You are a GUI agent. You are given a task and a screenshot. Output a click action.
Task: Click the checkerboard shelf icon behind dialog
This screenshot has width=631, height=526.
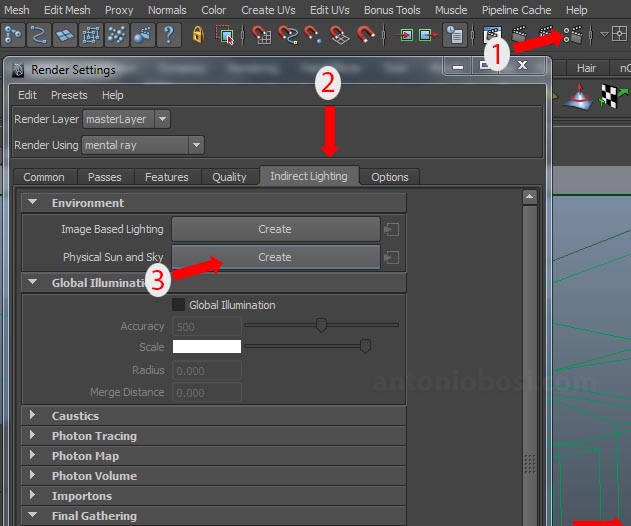[x=613, y=96]
